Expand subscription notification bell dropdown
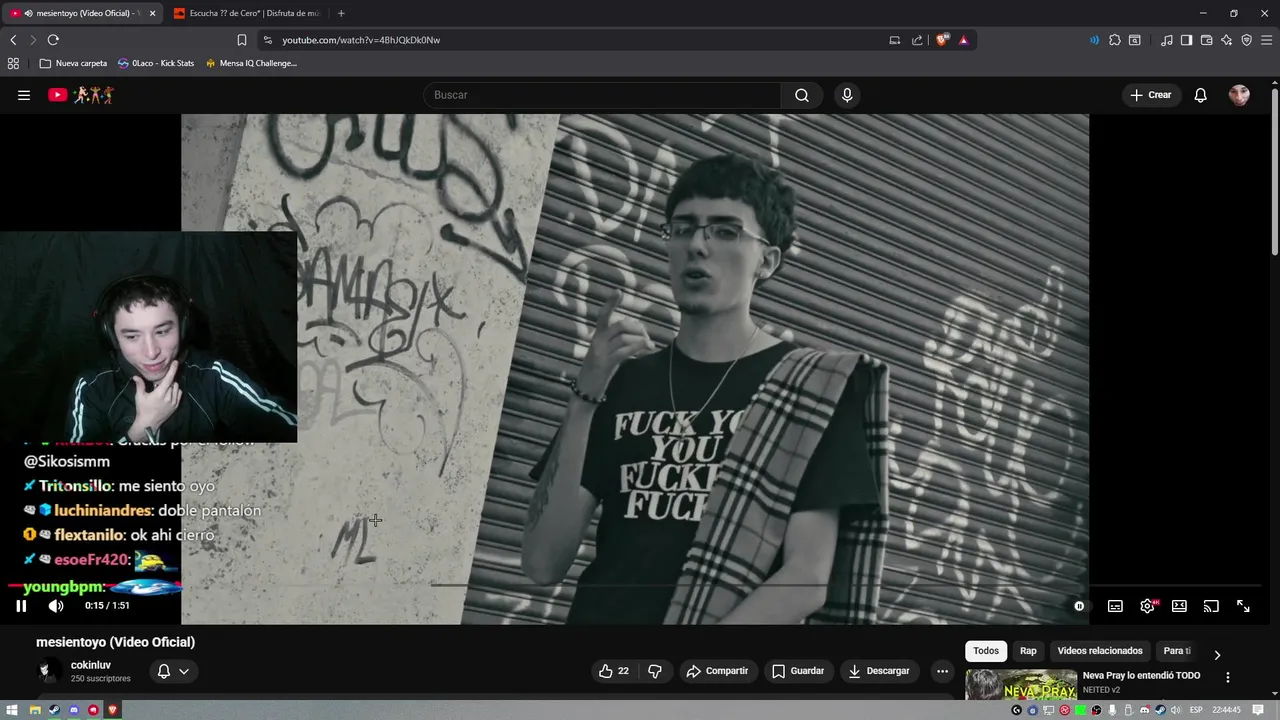 point(173,671)
